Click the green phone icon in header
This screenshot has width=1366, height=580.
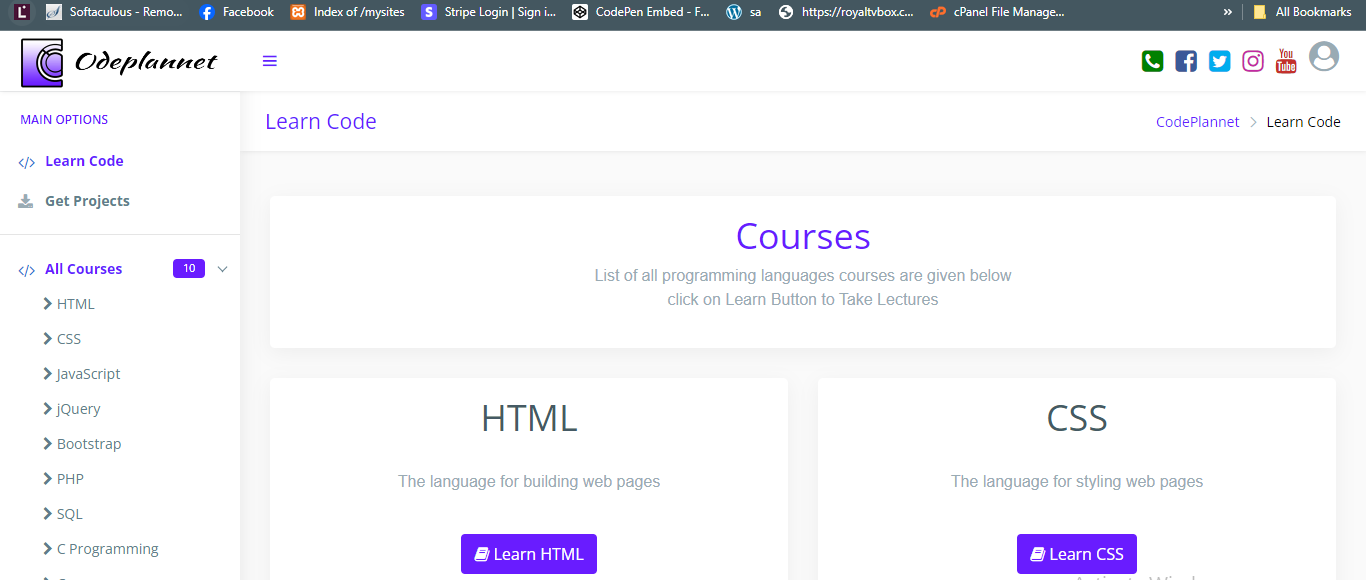pos(1152,61)
